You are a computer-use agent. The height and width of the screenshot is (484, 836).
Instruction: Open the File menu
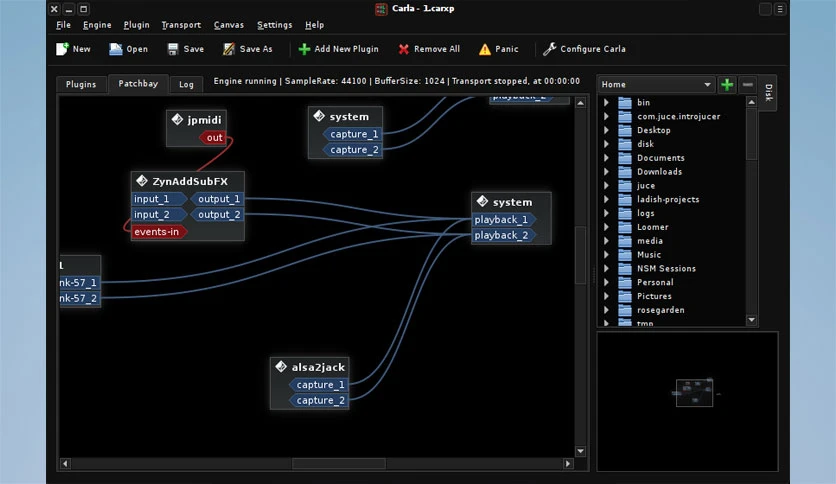click(x=63, y=25)
